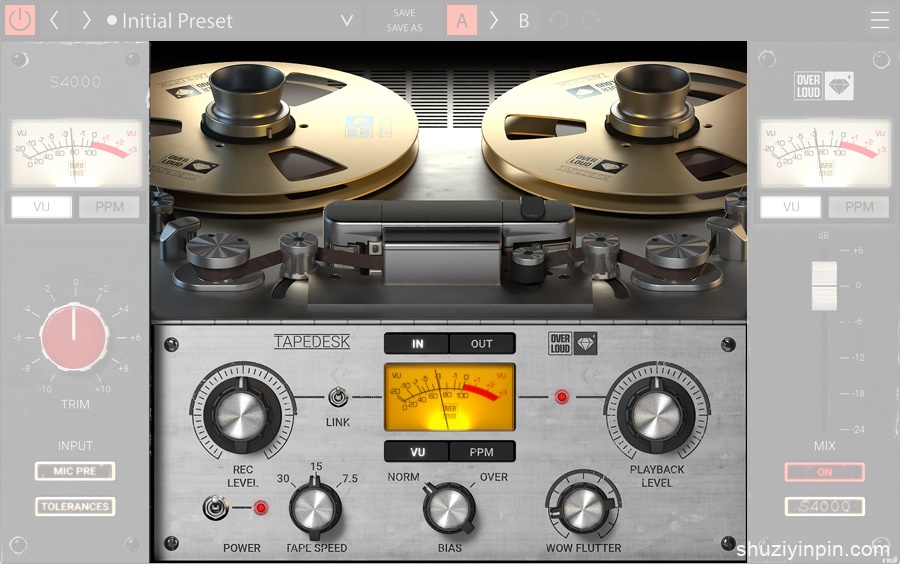Flip the LINK toggle switch
Viewport: 900px width, 564px height.
coord(338,396)
